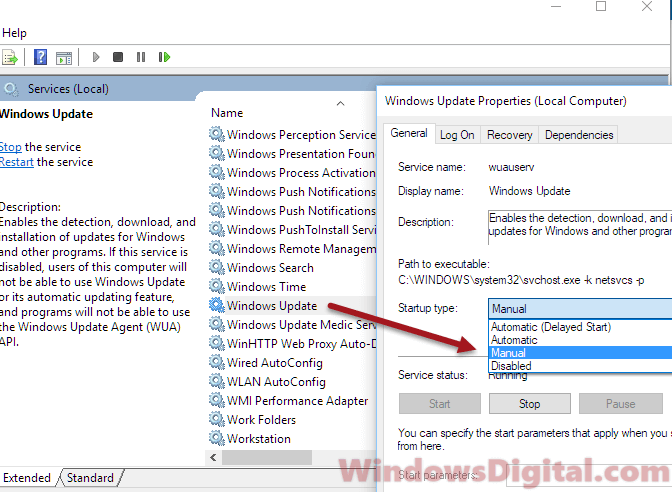Click gear icon beside Windows PushToInstall Service
This screenshot has height=492, width=672.
(217, 229)
